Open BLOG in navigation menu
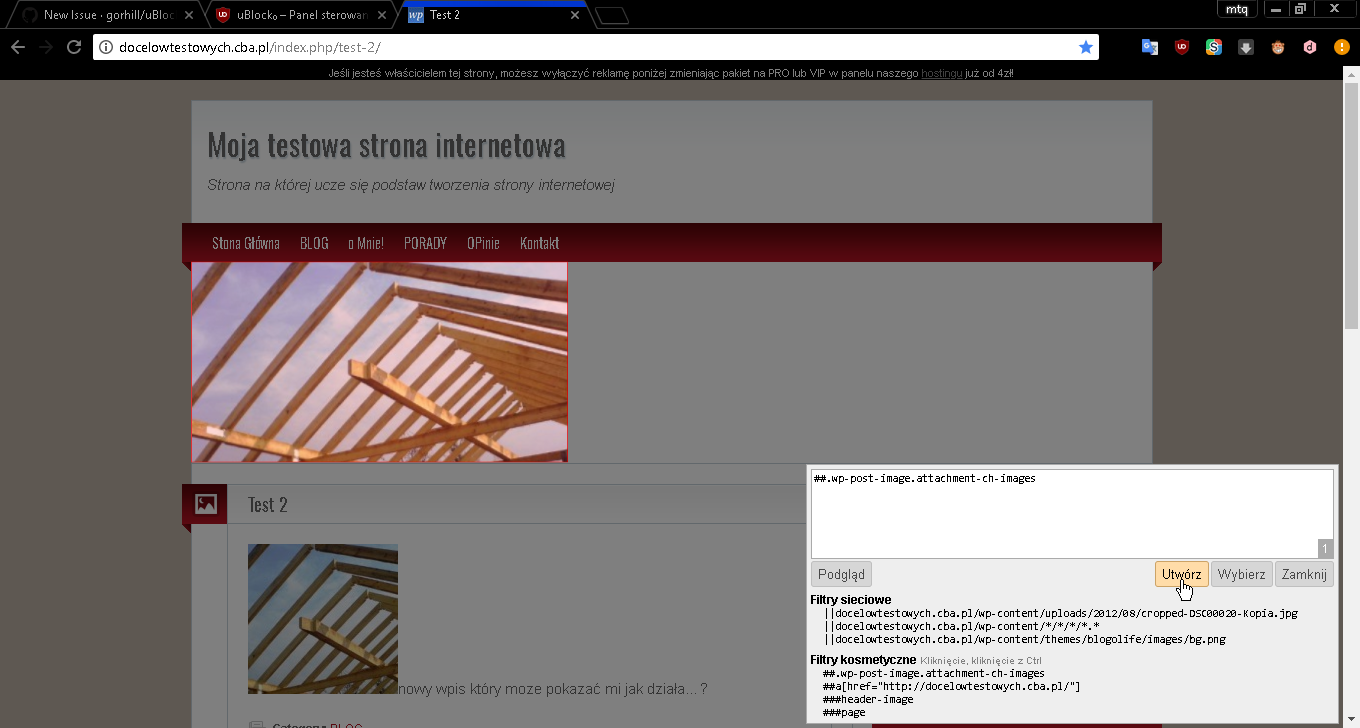This screenshot has height=728, width=1360. tap(314, 243)
